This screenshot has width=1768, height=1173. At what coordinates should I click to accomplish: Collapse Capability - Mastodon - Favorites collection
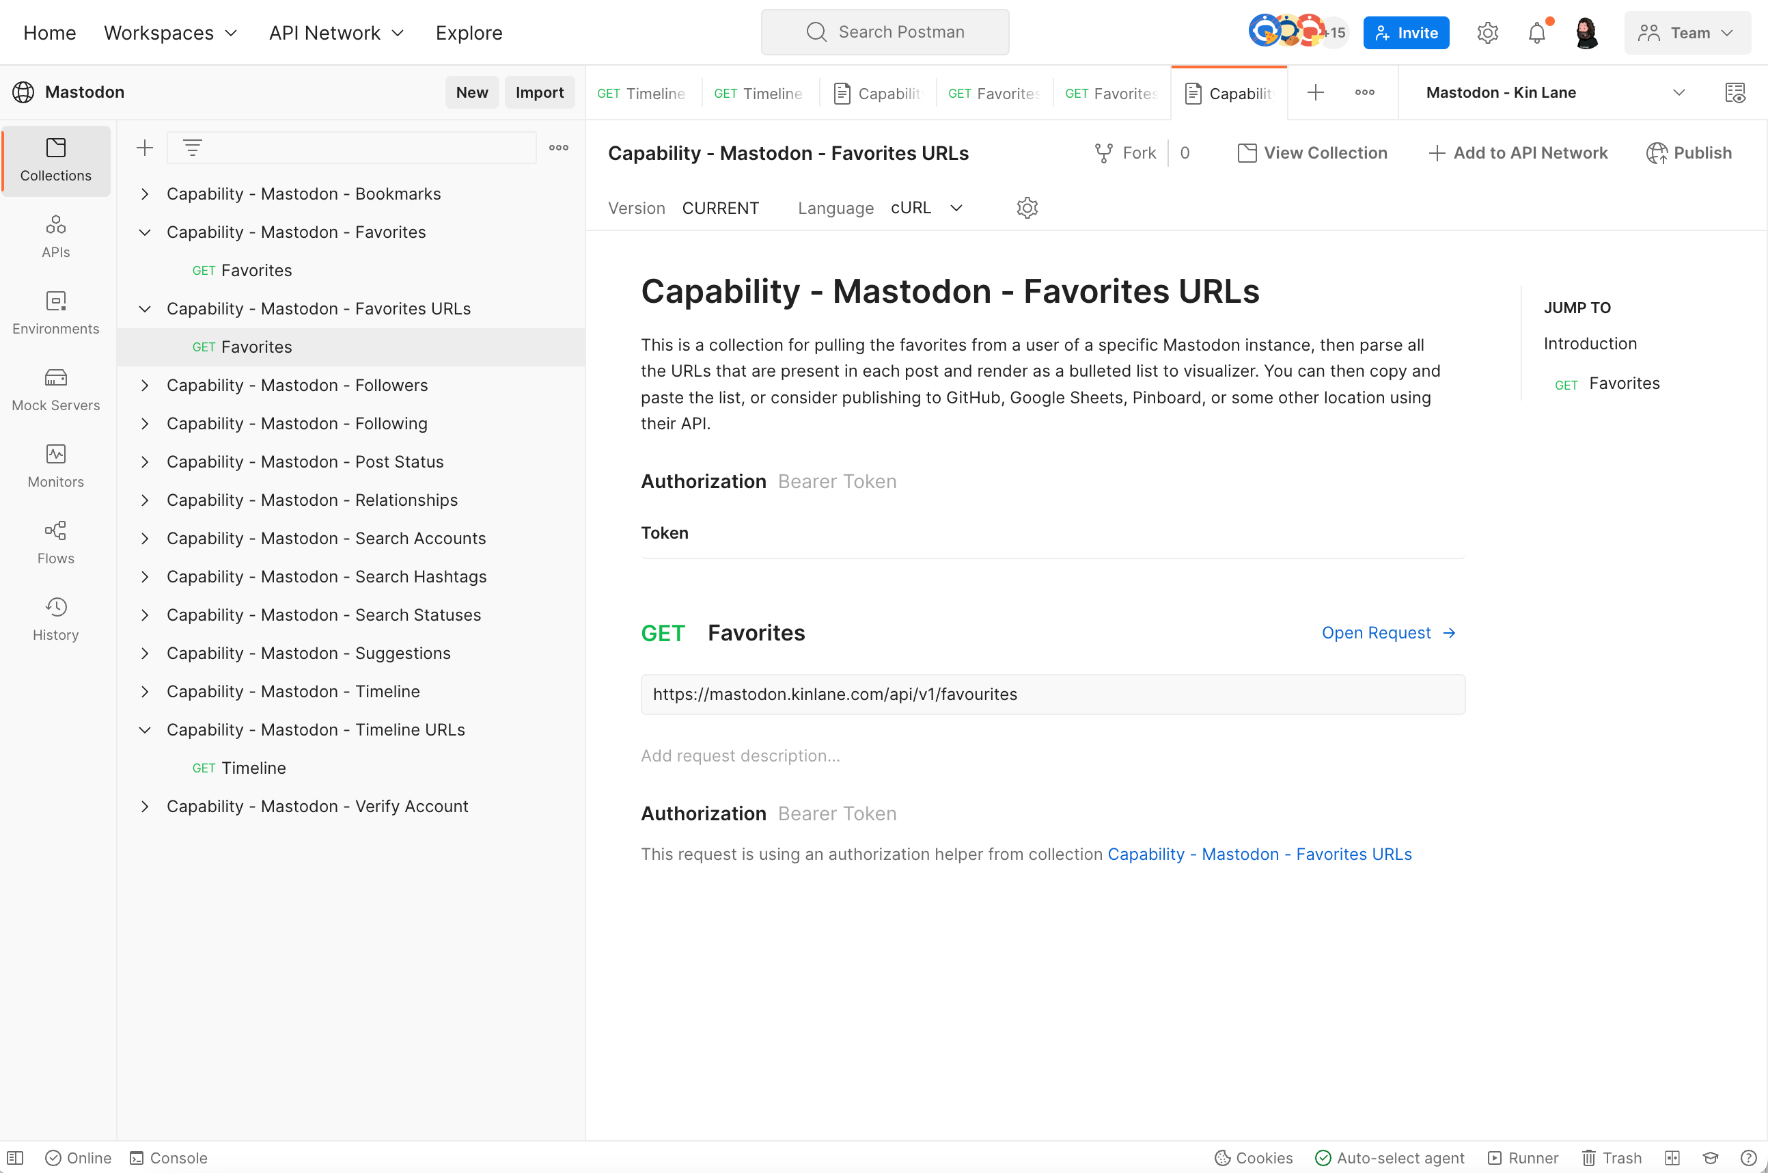click(x=145, y=232)
